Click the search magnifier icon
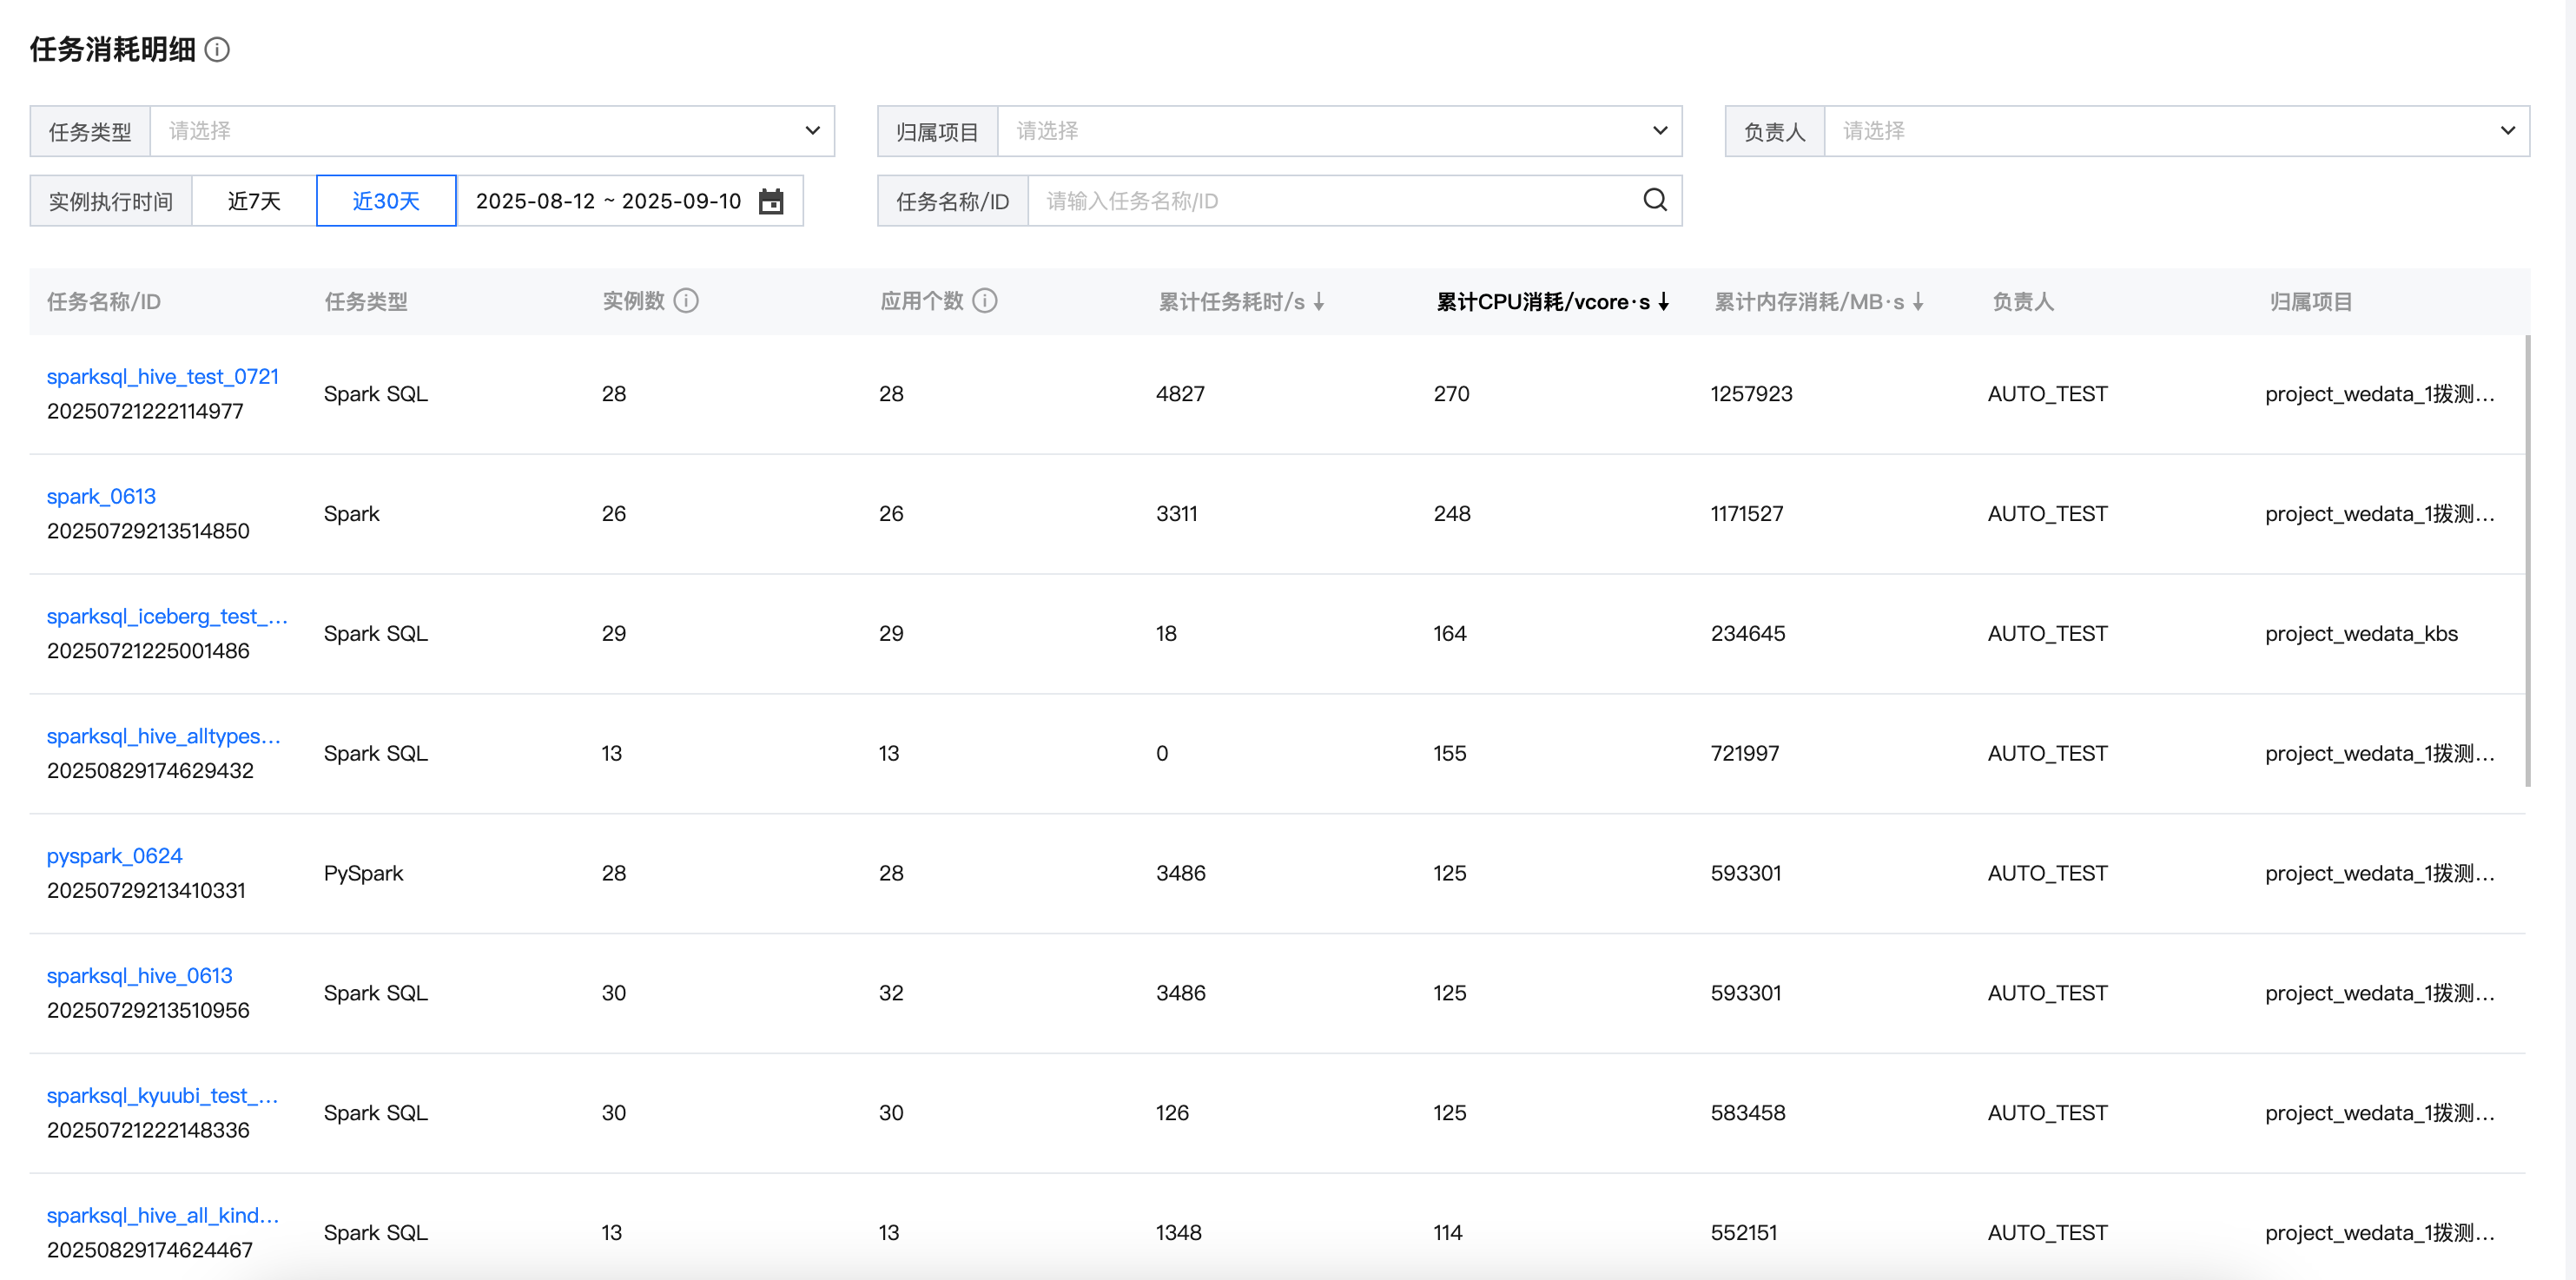The image size is (2576, 1280). tap(1655, 200)
